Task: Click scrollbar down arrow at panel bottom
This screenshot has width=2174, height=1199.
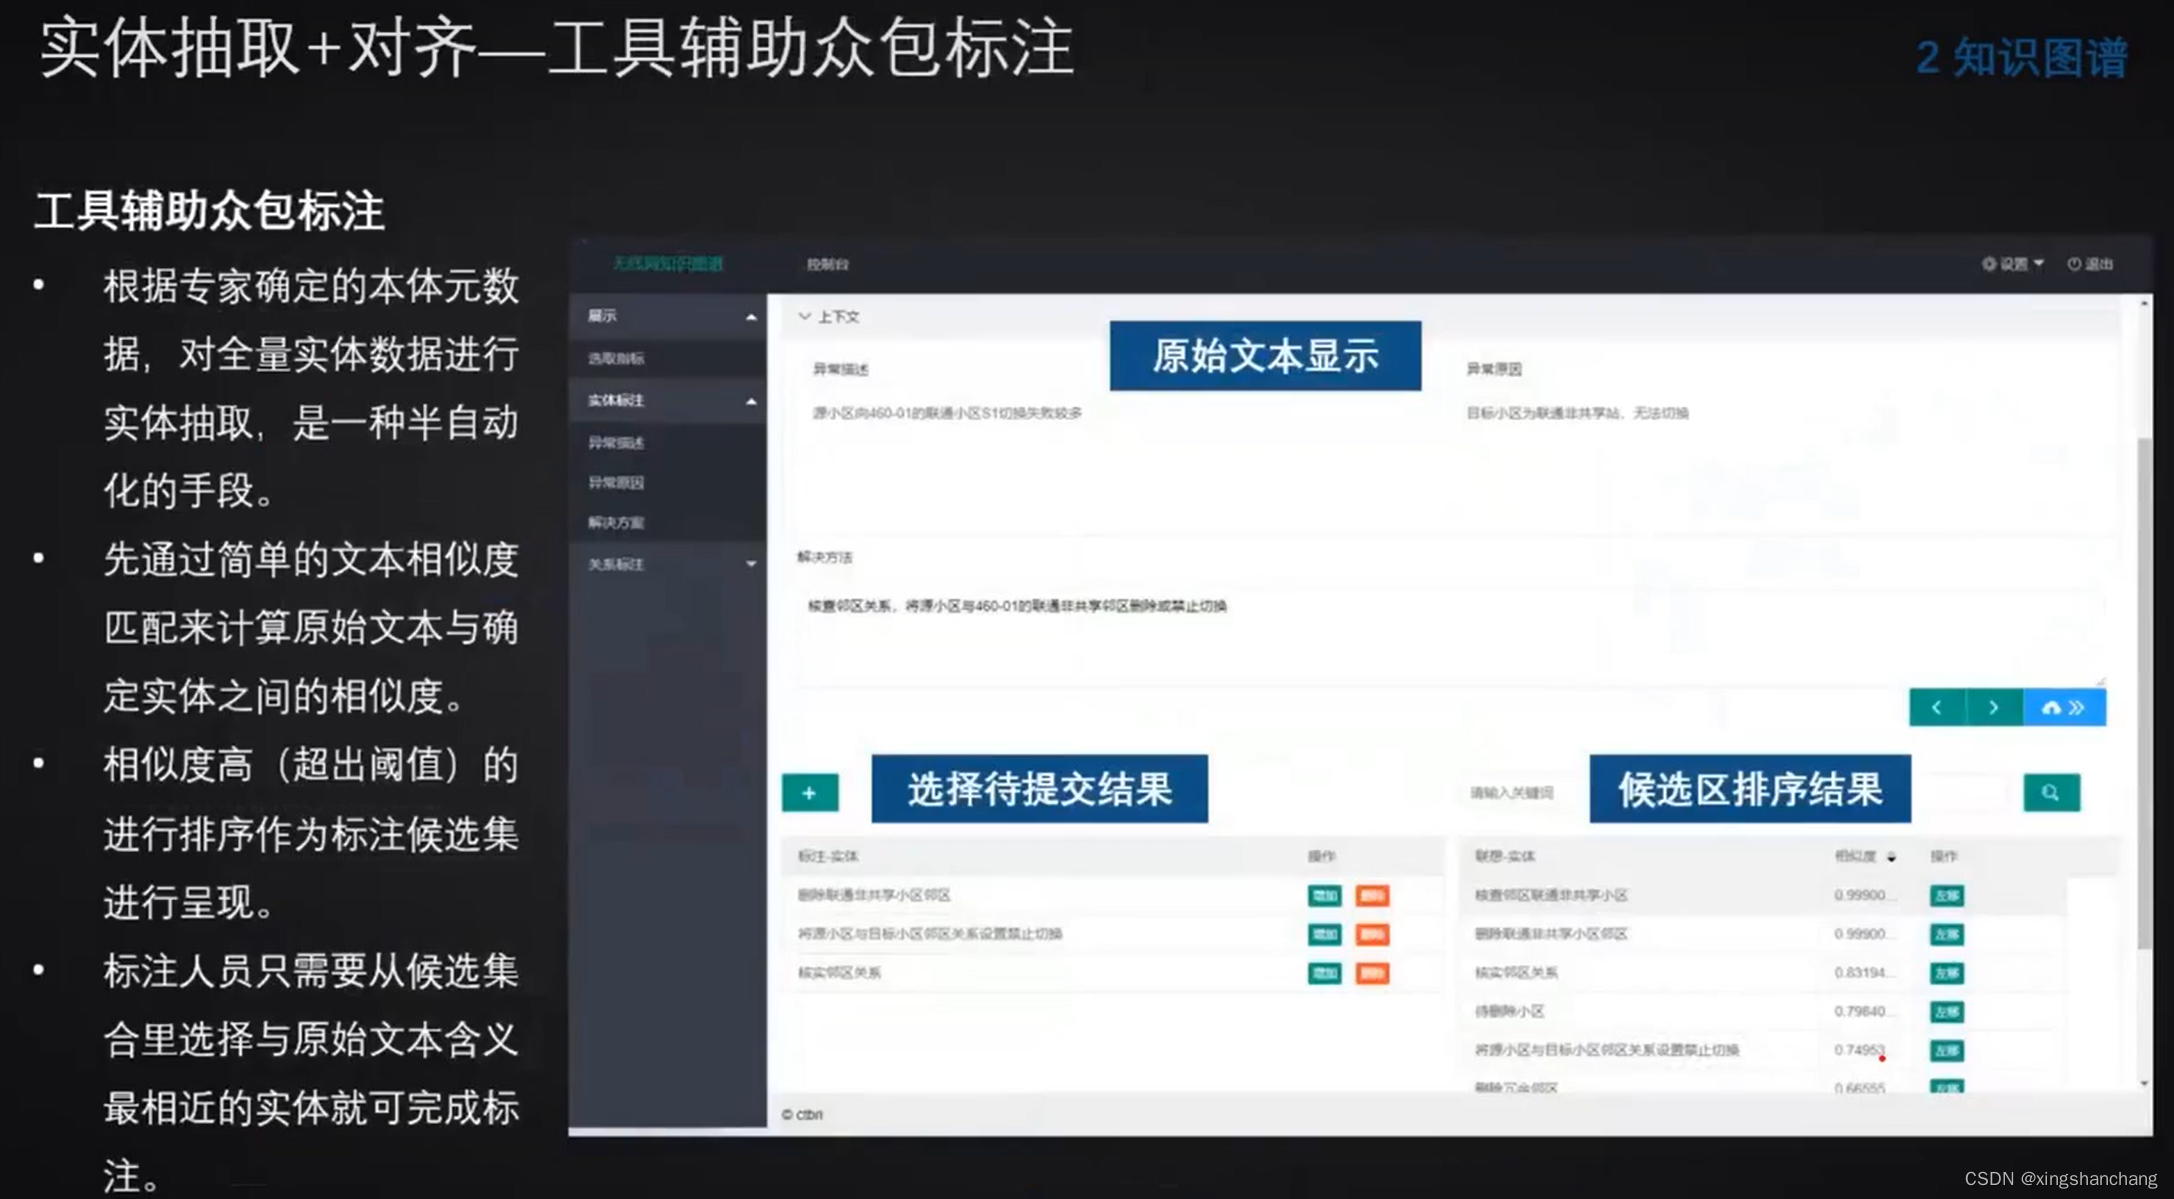Action: (x=2143, y=1084)
